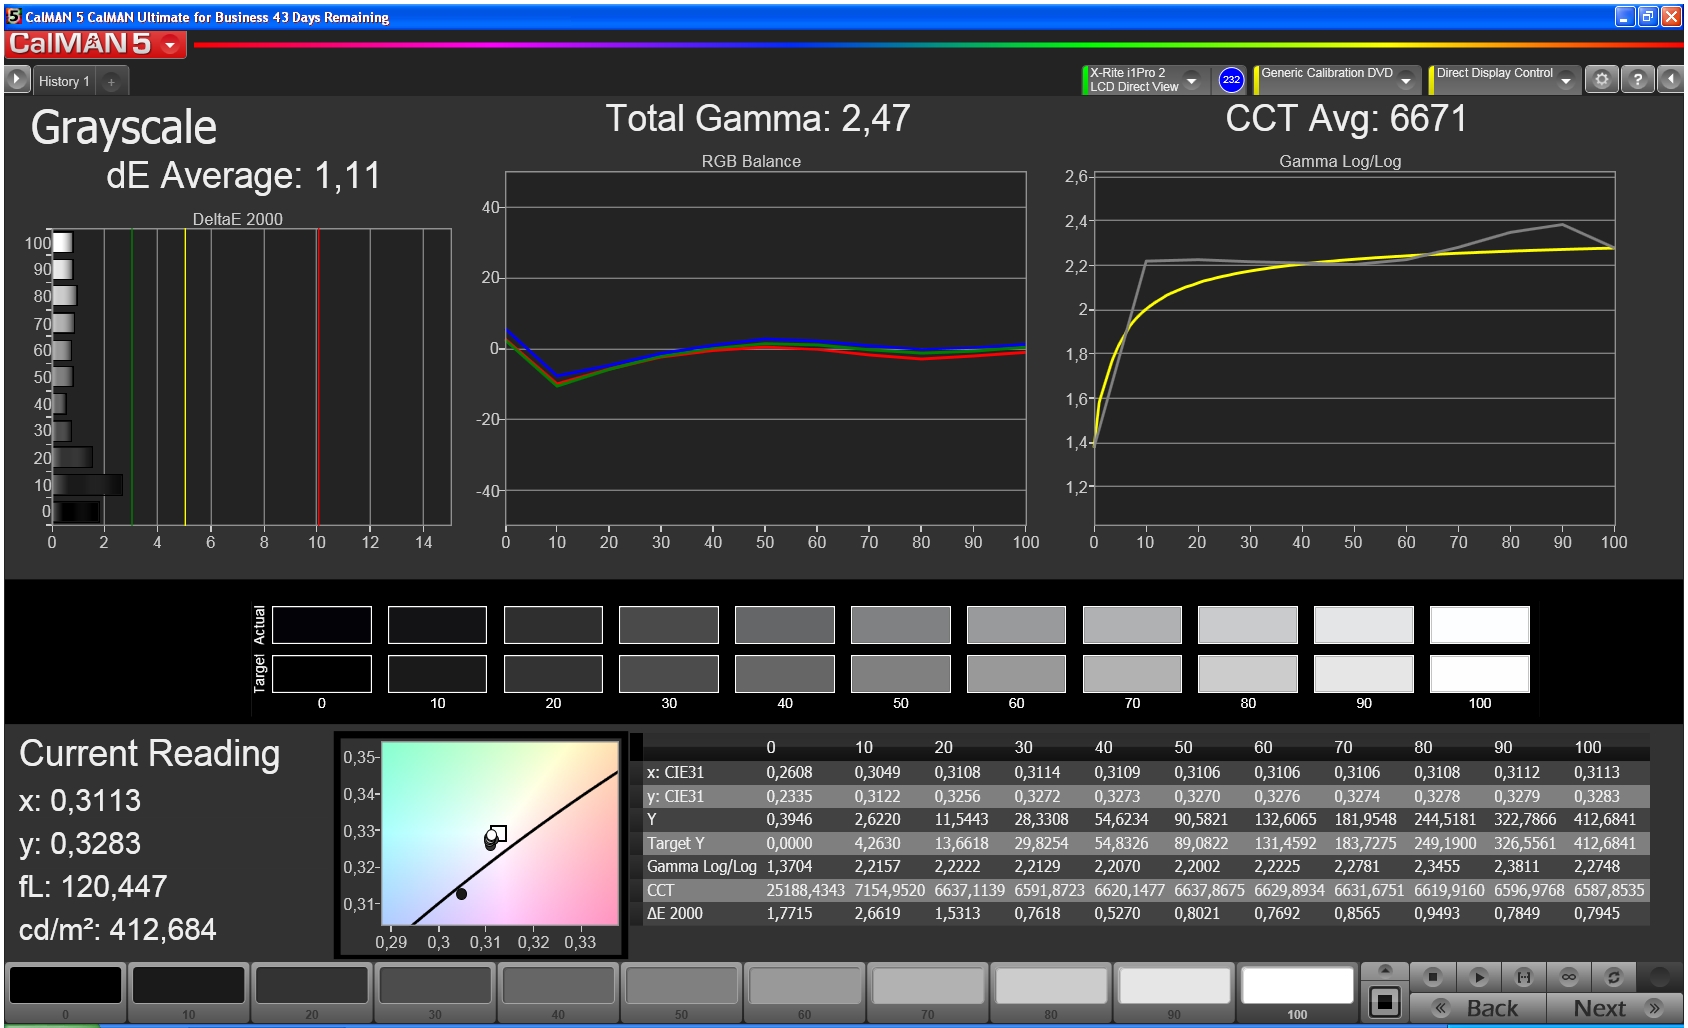Switch to the History 1 tab
Screen dimensions: 1688x1028
[64, 81]
